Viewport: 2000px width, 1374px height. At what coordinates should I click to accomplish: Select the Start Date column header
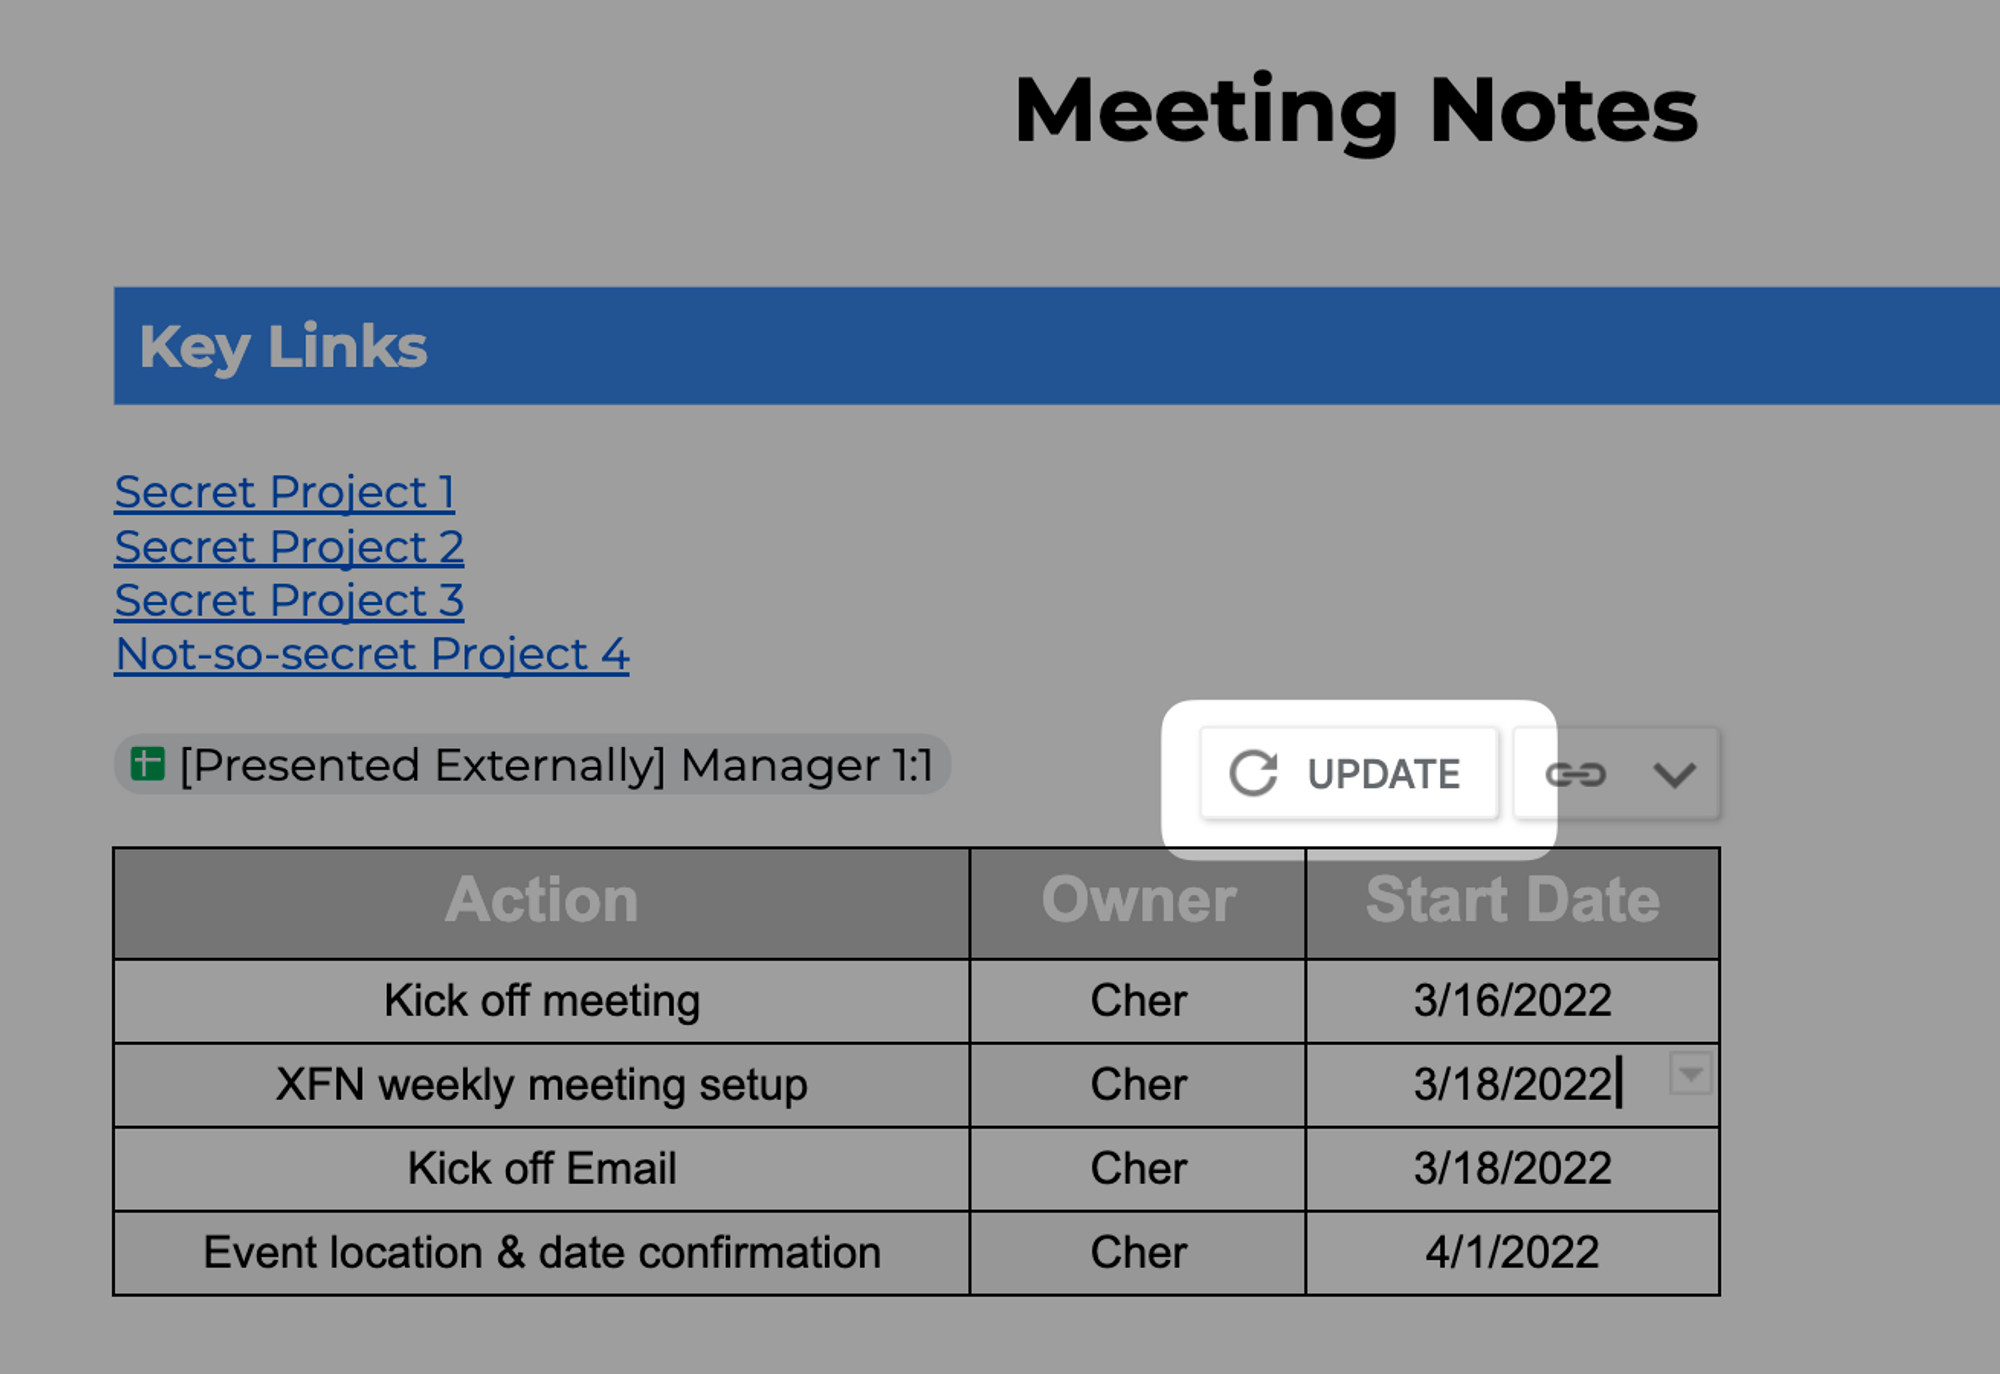1513,903
